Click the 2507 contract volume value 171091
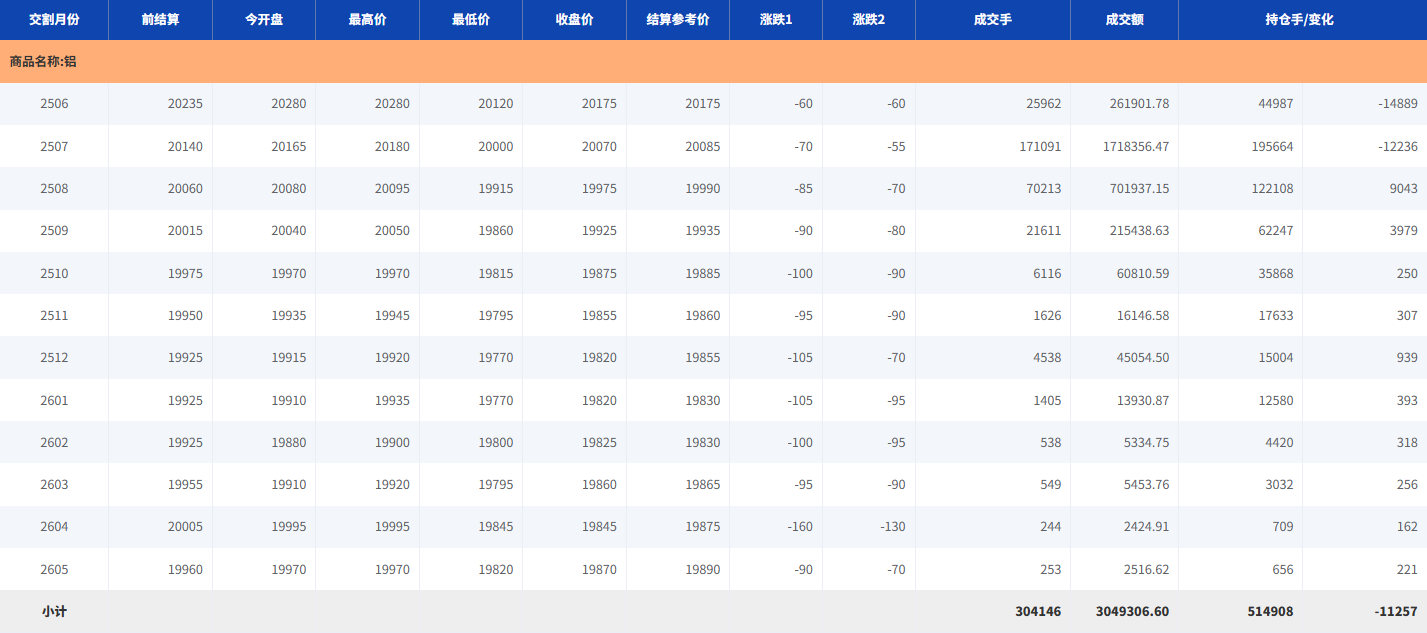 coord(1040,147)
